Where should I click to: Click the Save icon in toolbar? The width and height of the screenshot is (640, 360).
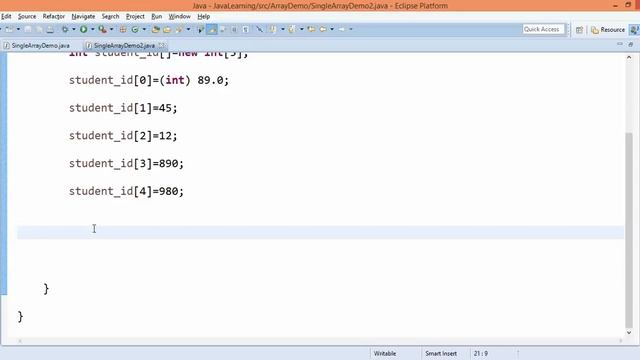click(28, 29)
